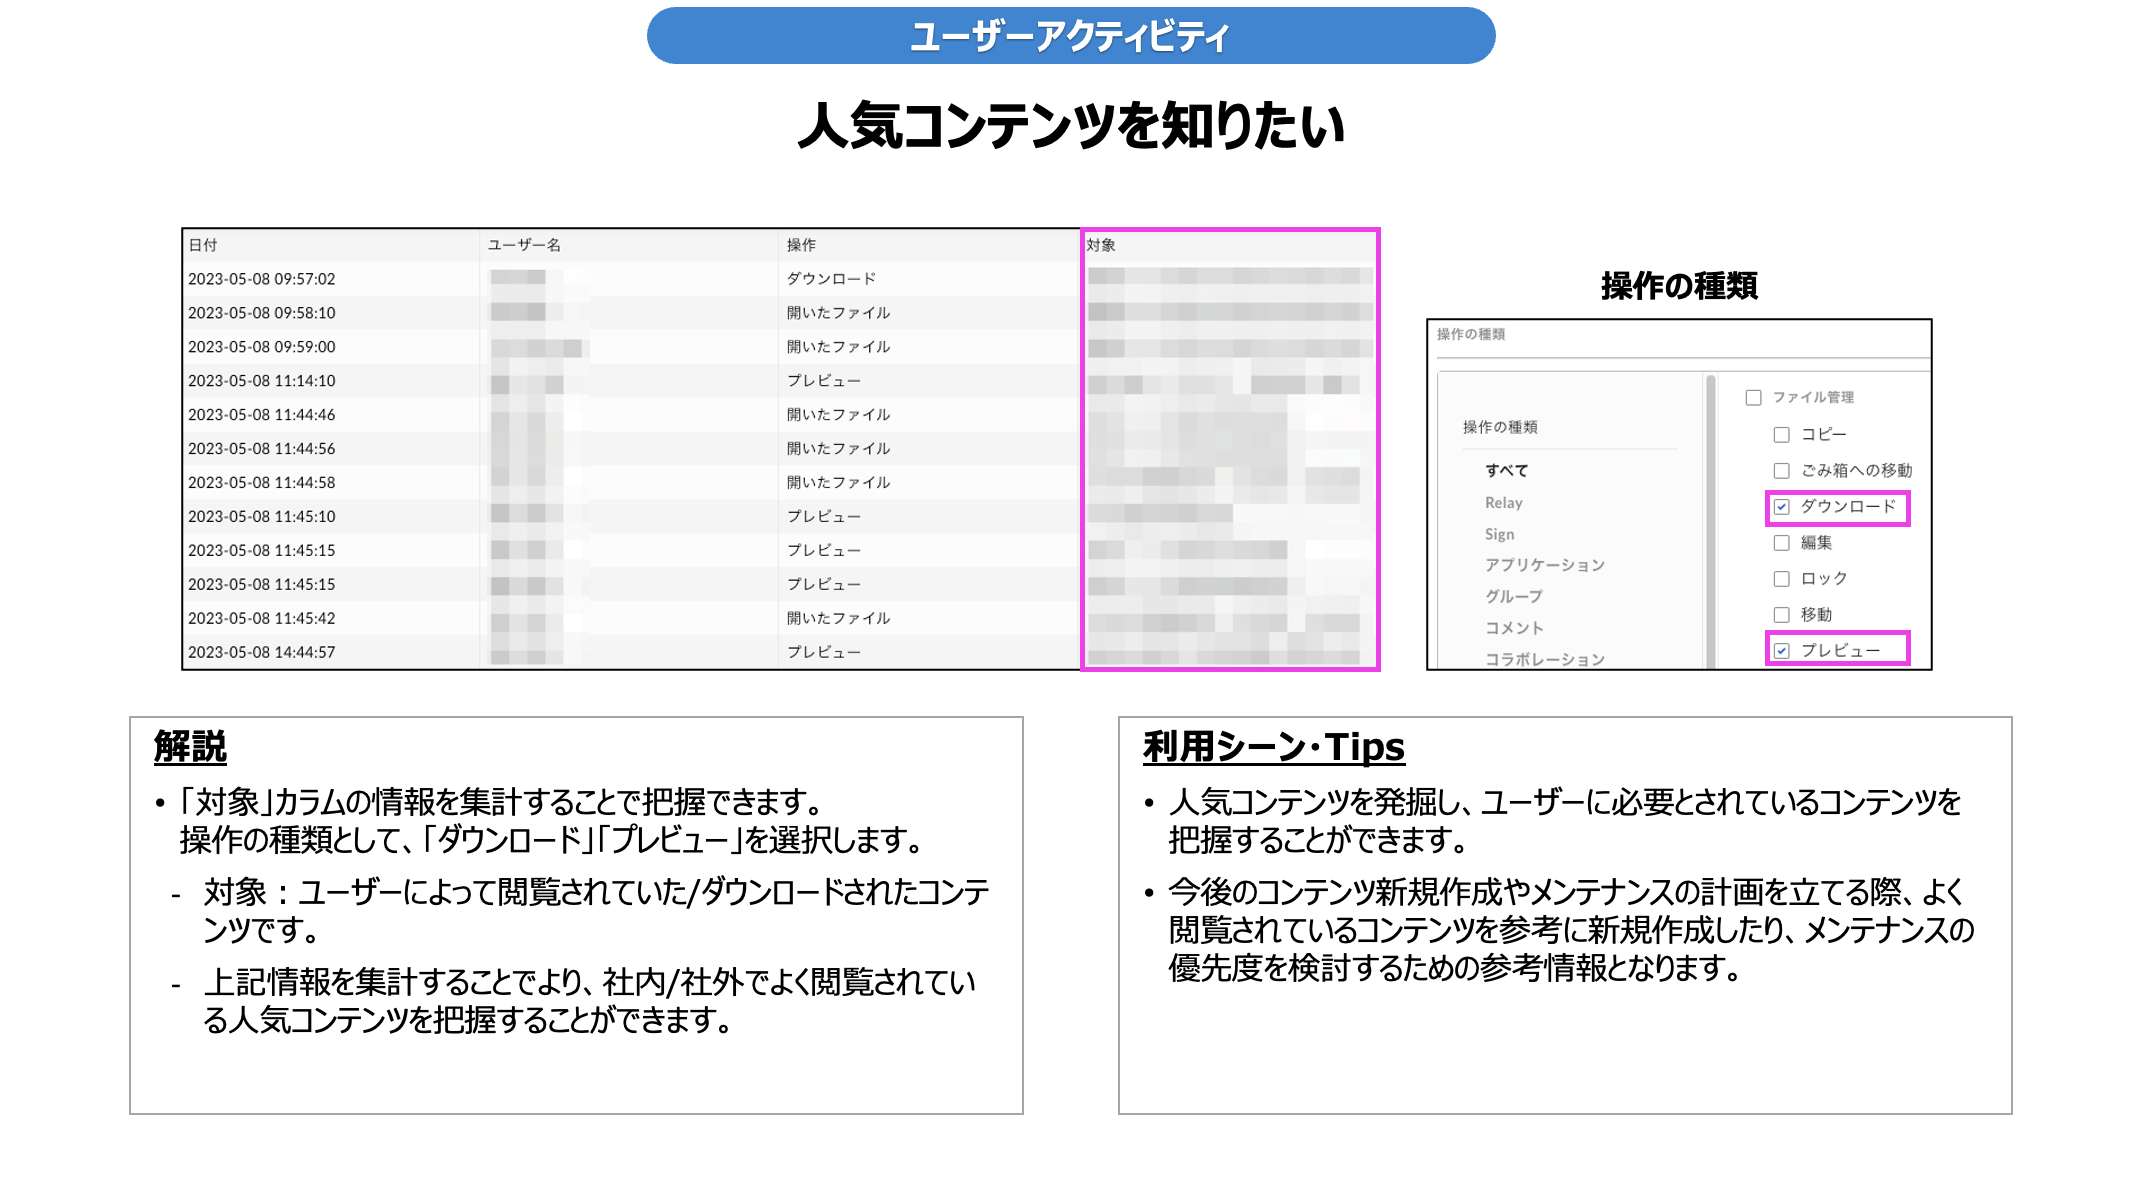This screenshot has width=2148, height=1188.
Task: Enable the コピー checkbox
Action: tap(1781, 435)
